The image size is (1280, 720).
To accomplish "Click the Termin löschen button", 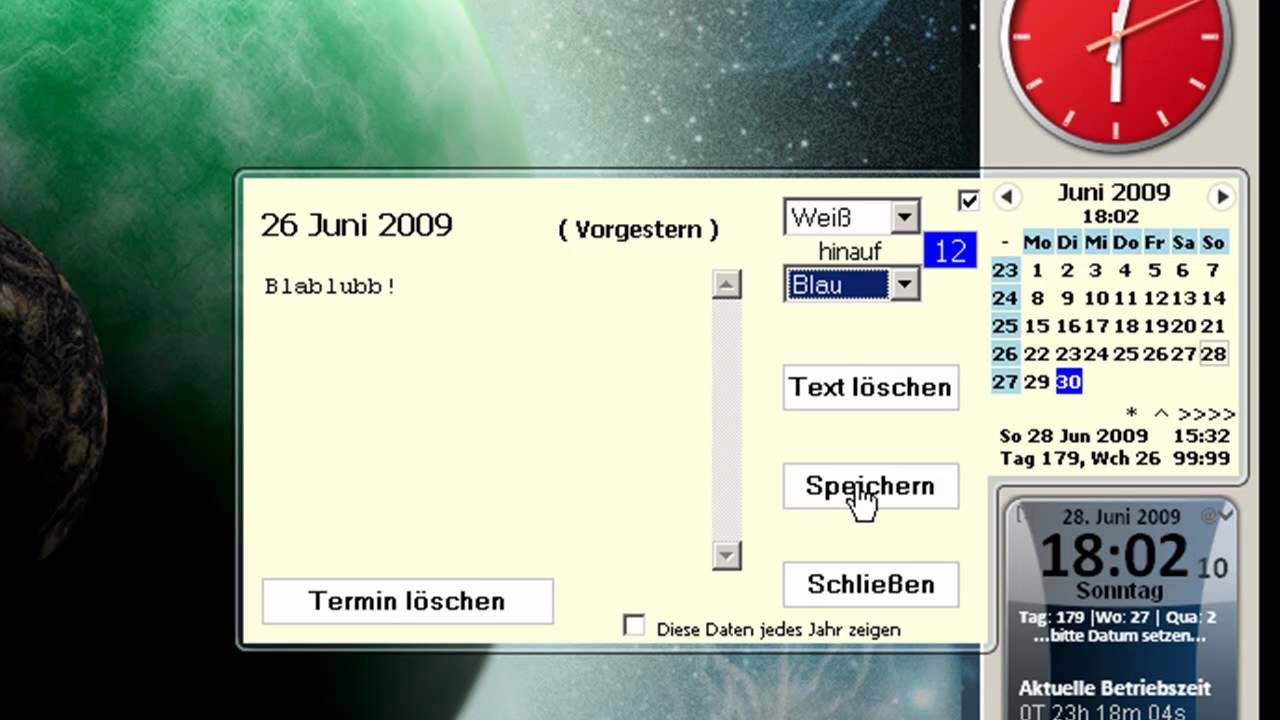I will 407,601.
